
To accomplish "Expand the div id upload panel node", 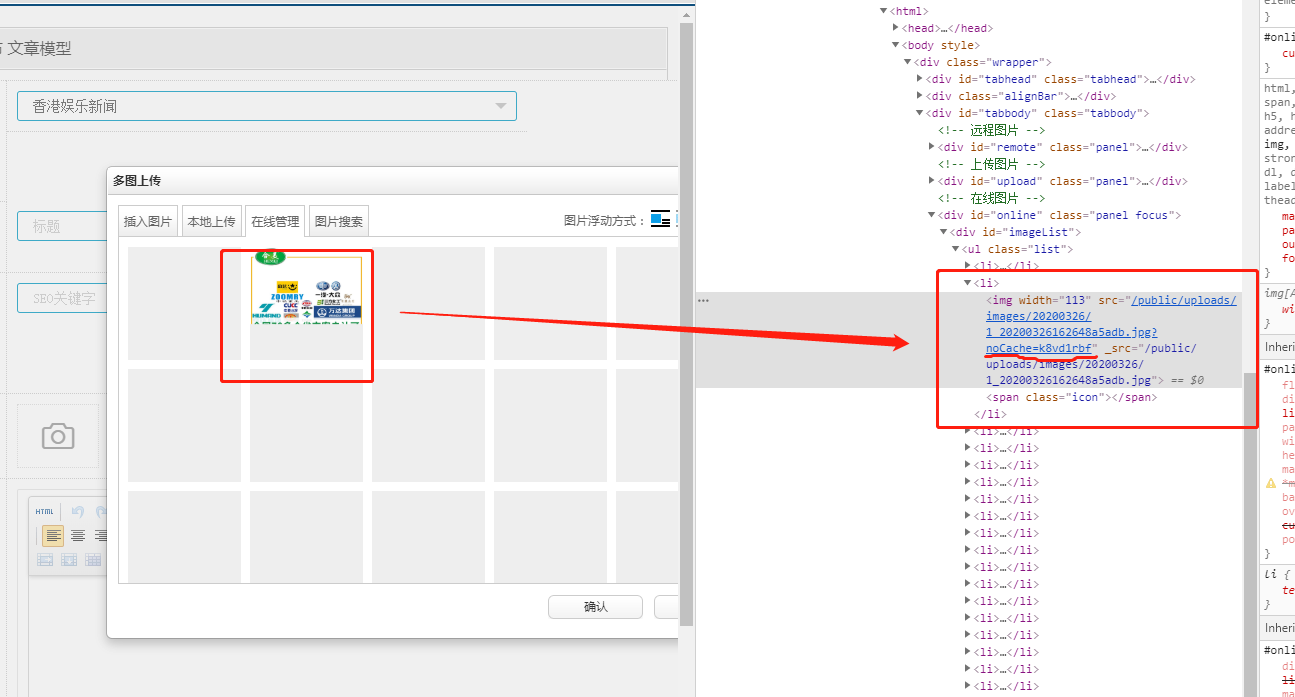I will click(x=932, y=181).
